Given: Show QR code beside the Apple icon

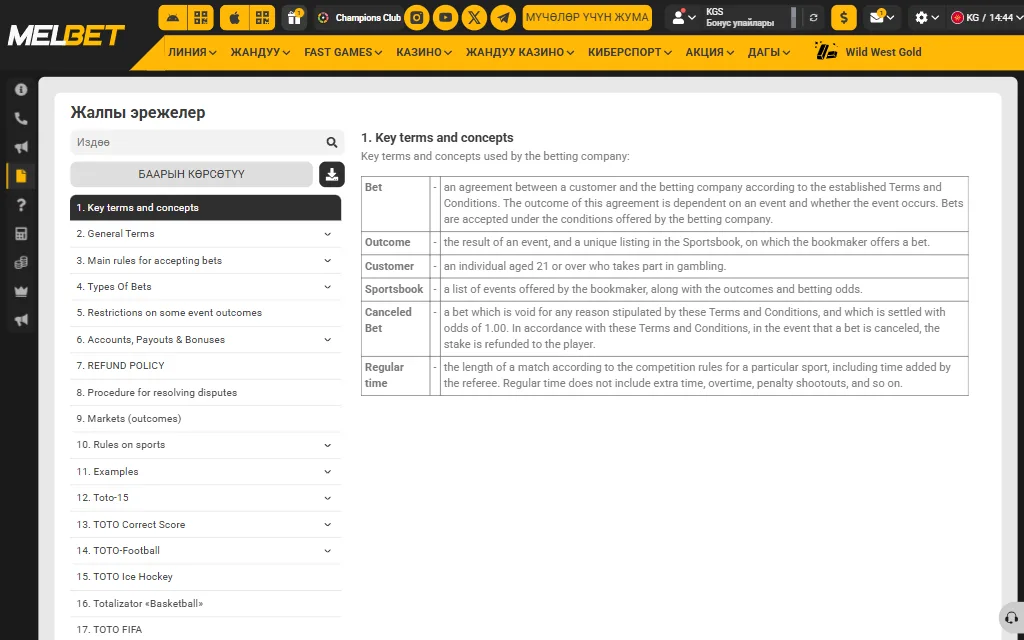Looking at the screenshot, I should [x=263, y=18].
